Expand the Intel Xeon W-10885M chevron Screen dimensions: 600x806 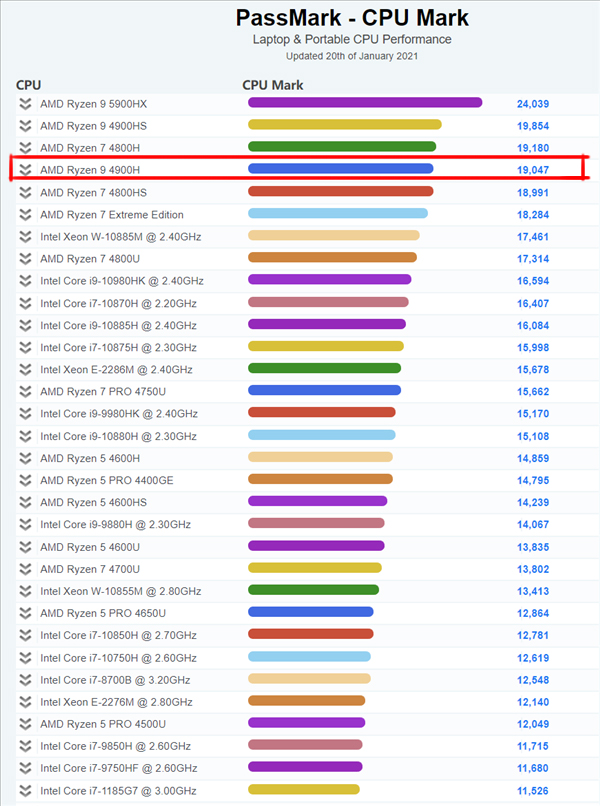[x=25, y=237]
